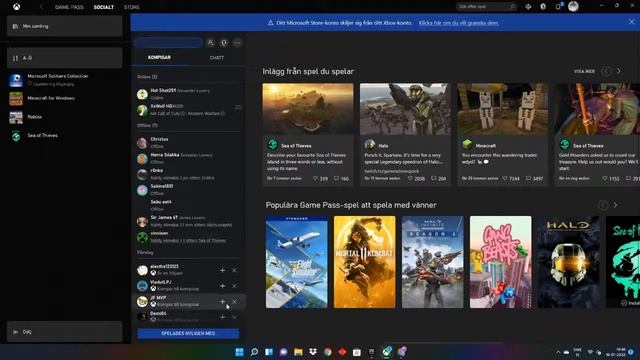Screen dimensions: 640x360
Task: Open the Gang Beasts game tile
Action: [500, 262]
